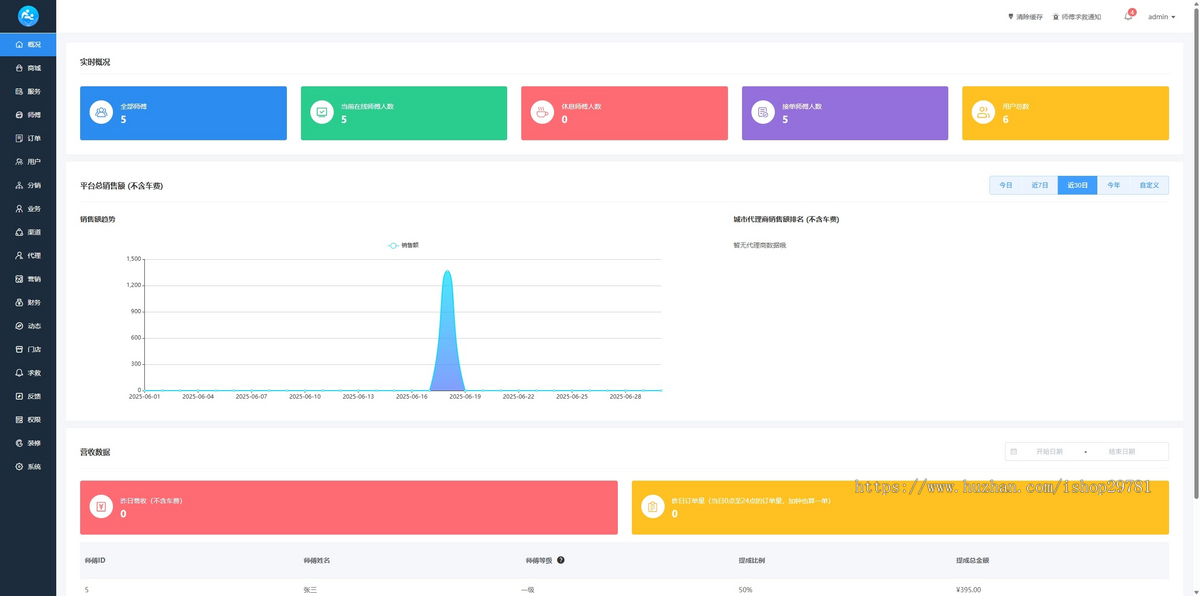Viewport: 1200px width, 596px height.
Task: Open the 权限 permissions sidebar item
Action: [28, 420]
